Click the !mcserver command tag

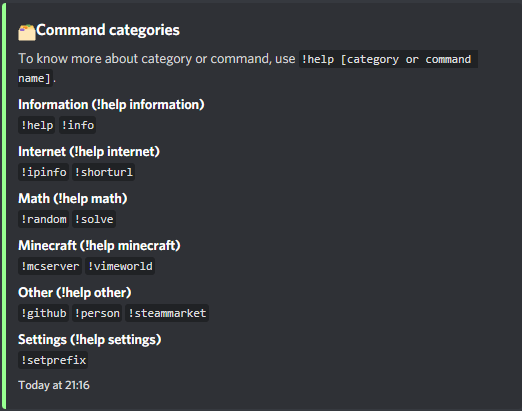(x=50, y=266)
